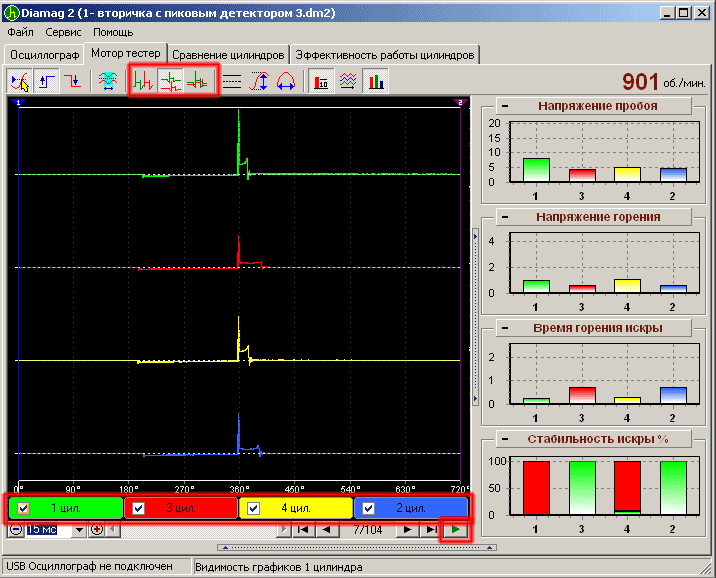Toggle horizontal dashed lines icon
This screenshot has height=578, width=716.
tap(232, 81)
